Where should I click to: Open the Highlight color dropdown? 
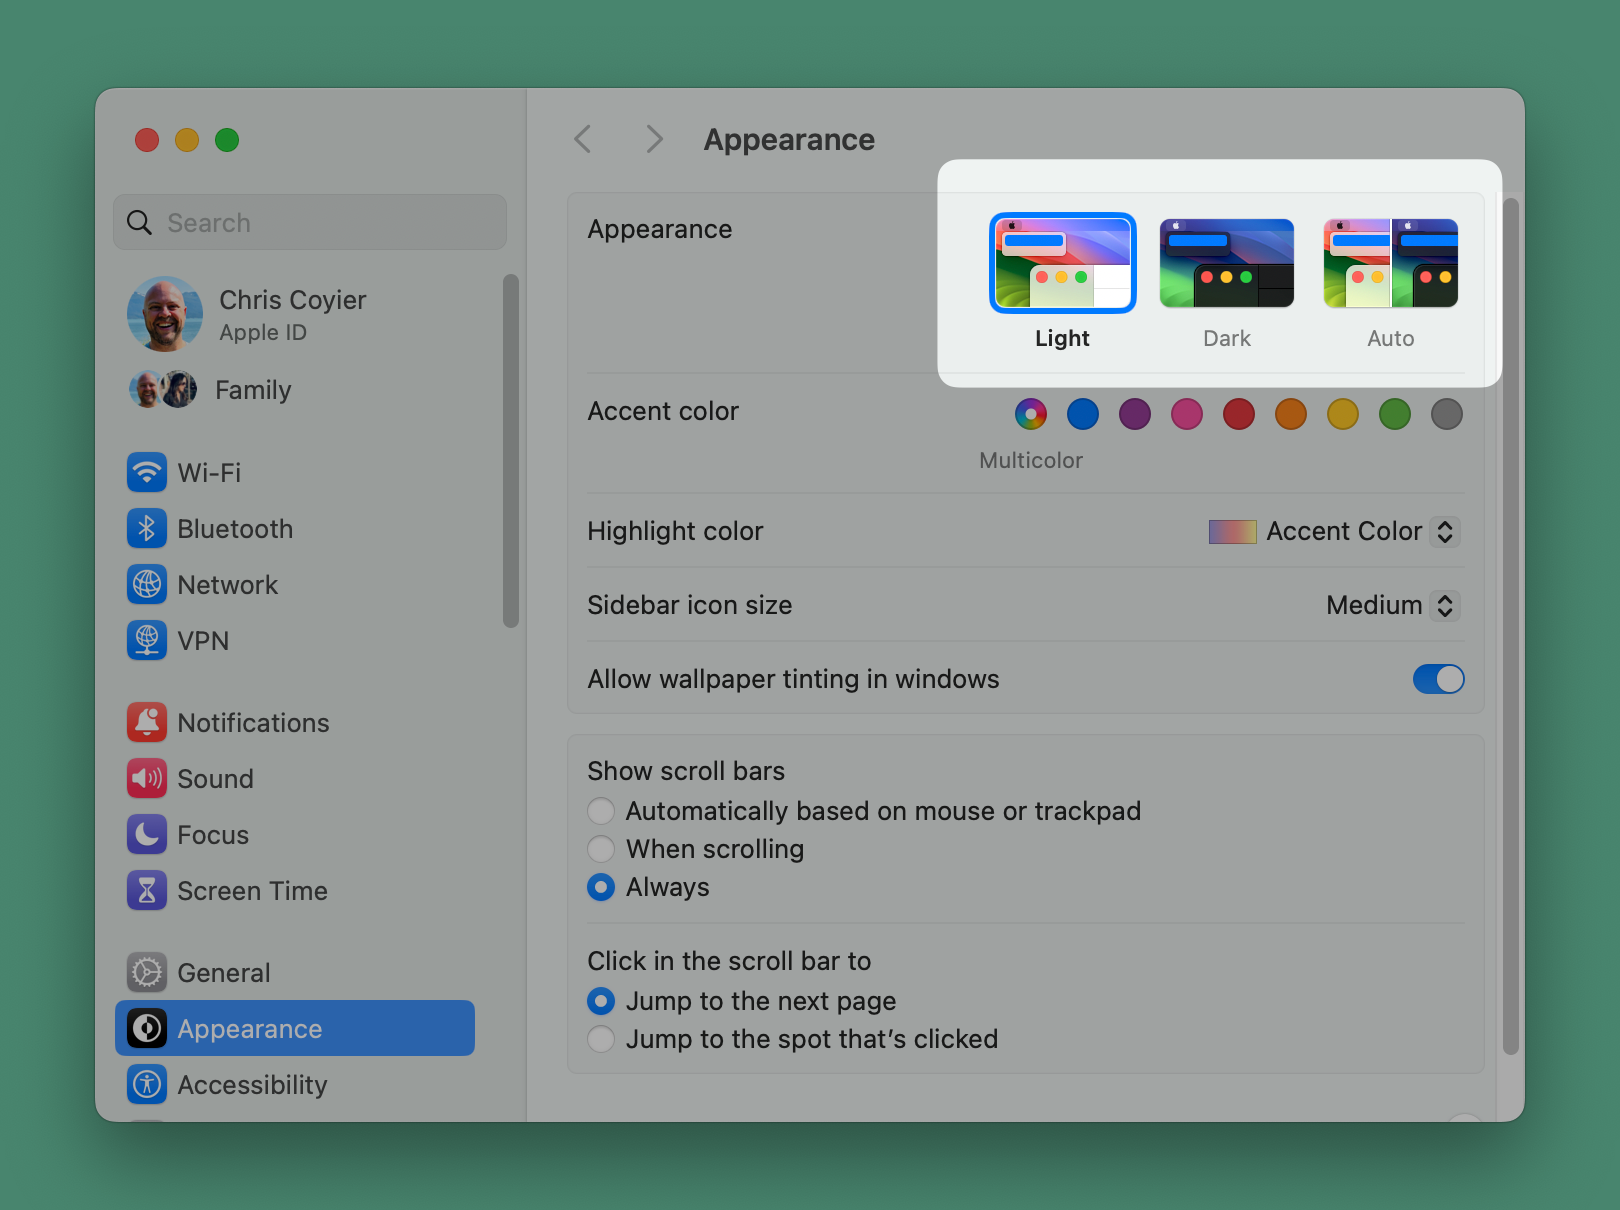(x=1444, y=531)
